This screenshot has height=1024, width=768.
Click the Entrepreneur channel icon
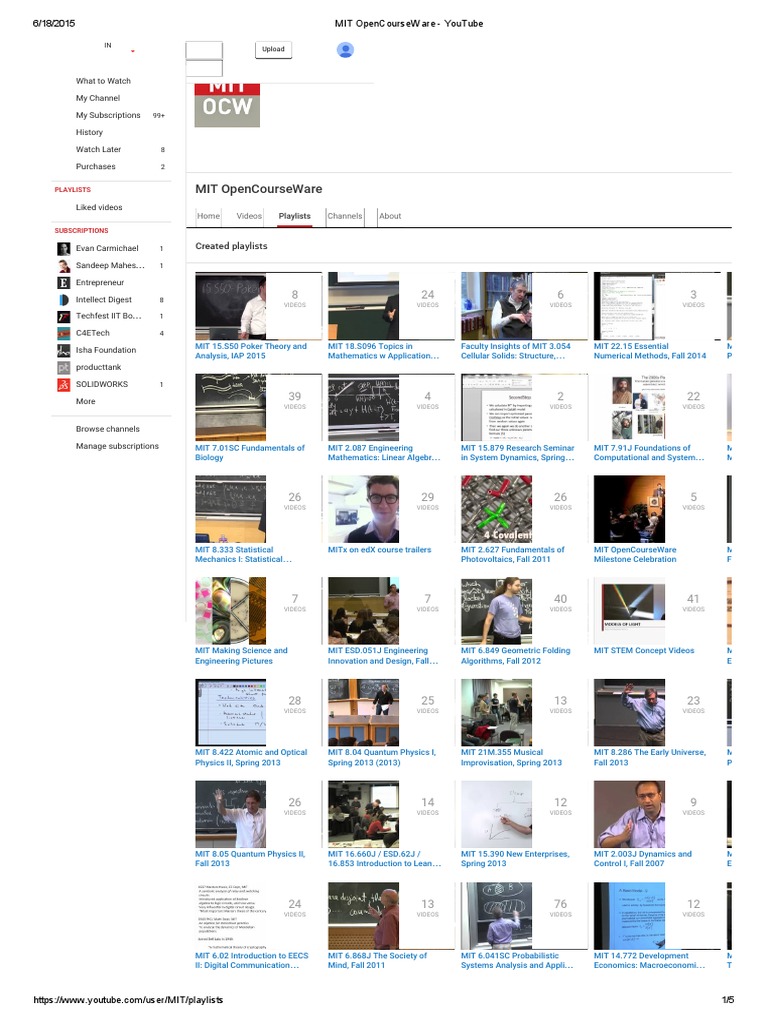(63, 283)
